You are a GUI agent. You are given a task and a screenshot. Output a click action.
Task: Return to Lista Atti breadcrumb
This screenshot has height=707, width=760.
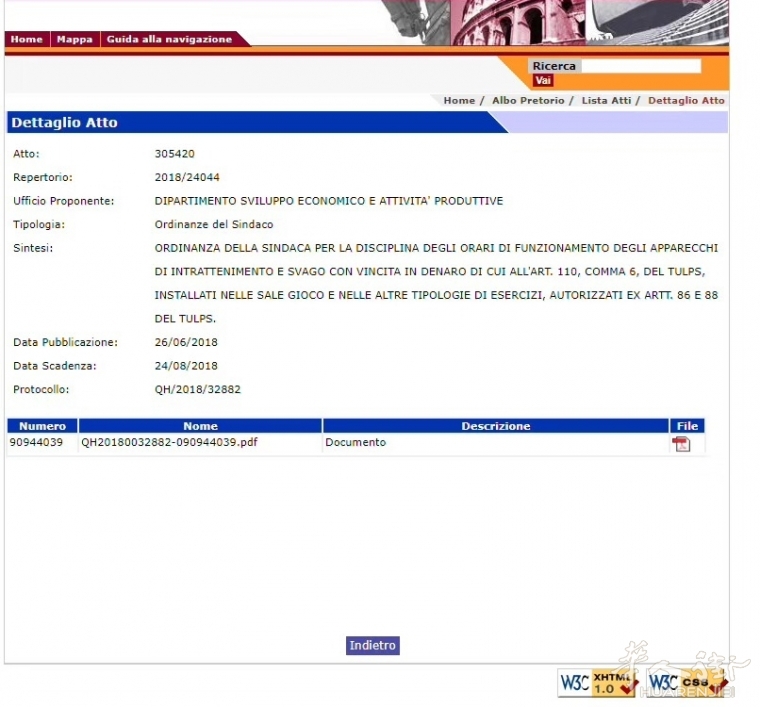(x=606, y=101)
